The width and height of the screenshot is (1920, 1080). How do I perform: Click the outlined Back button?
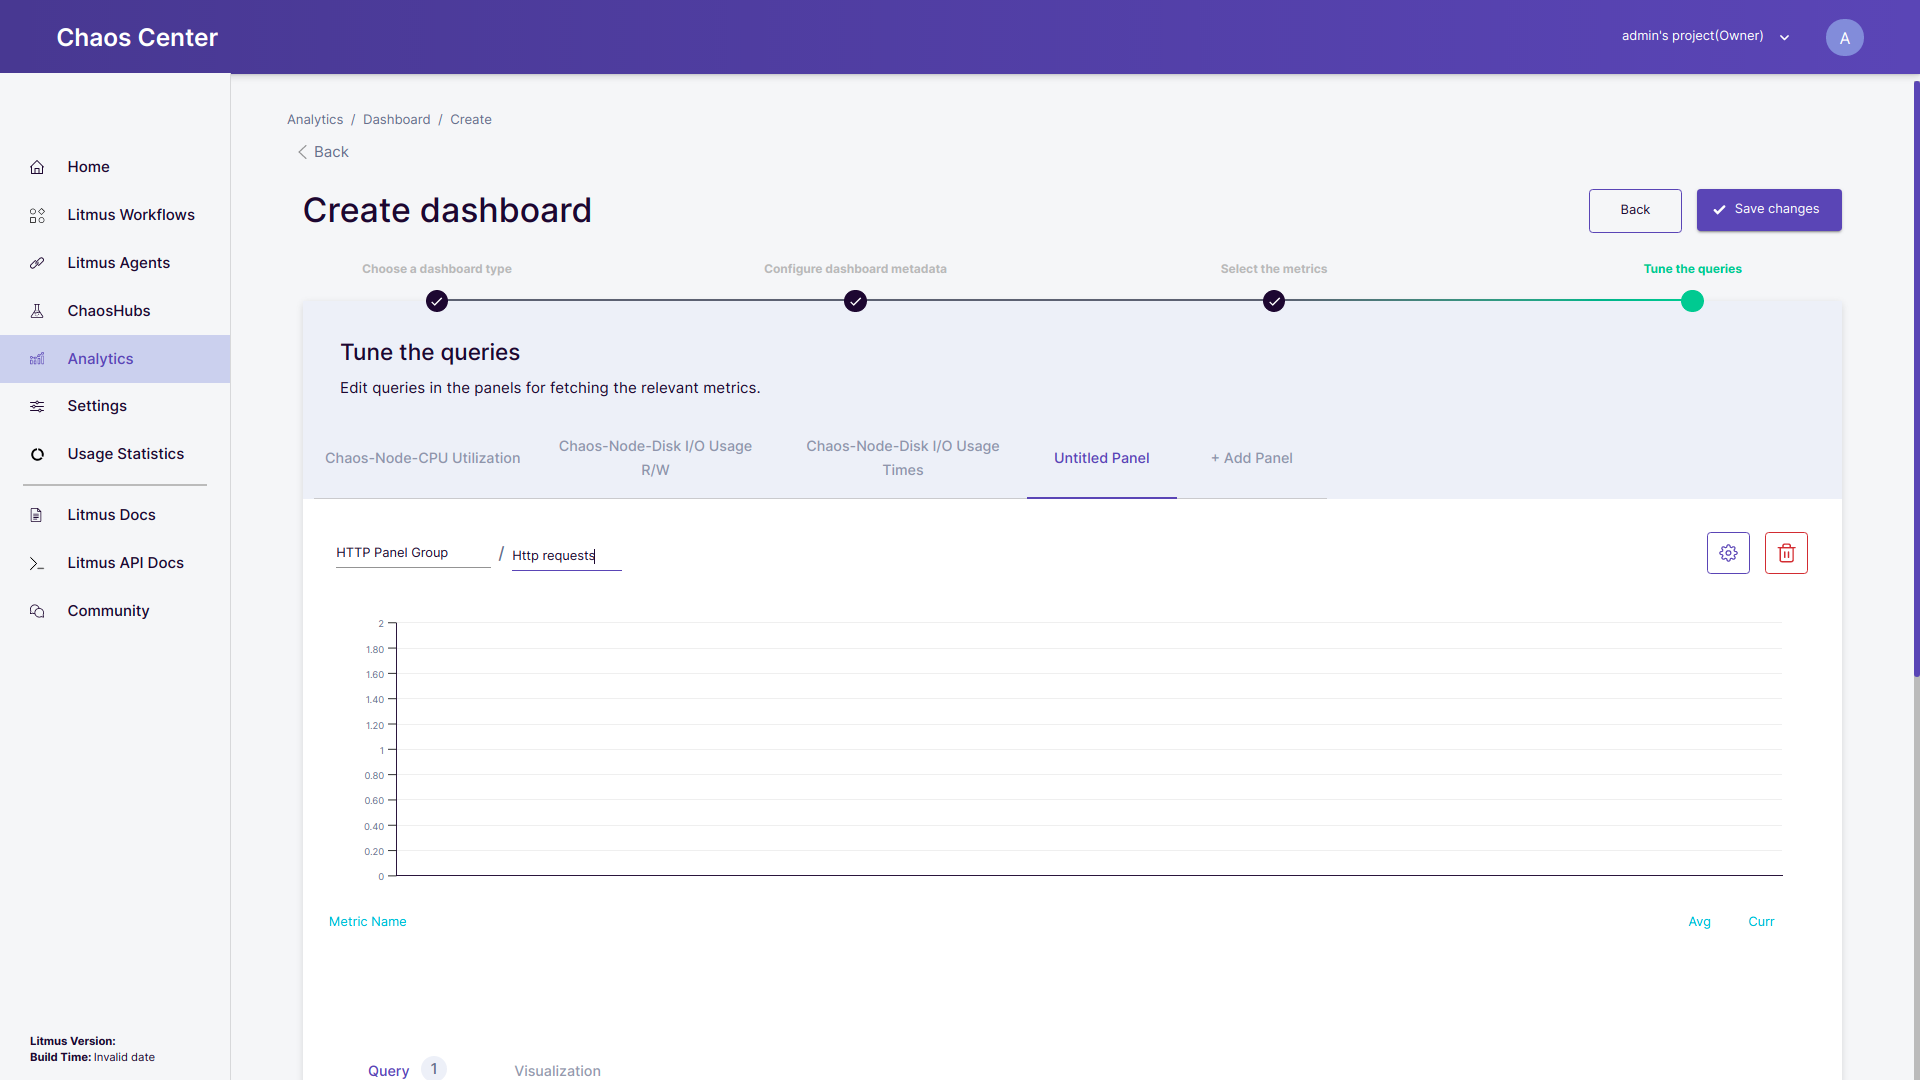(1634, 210)
